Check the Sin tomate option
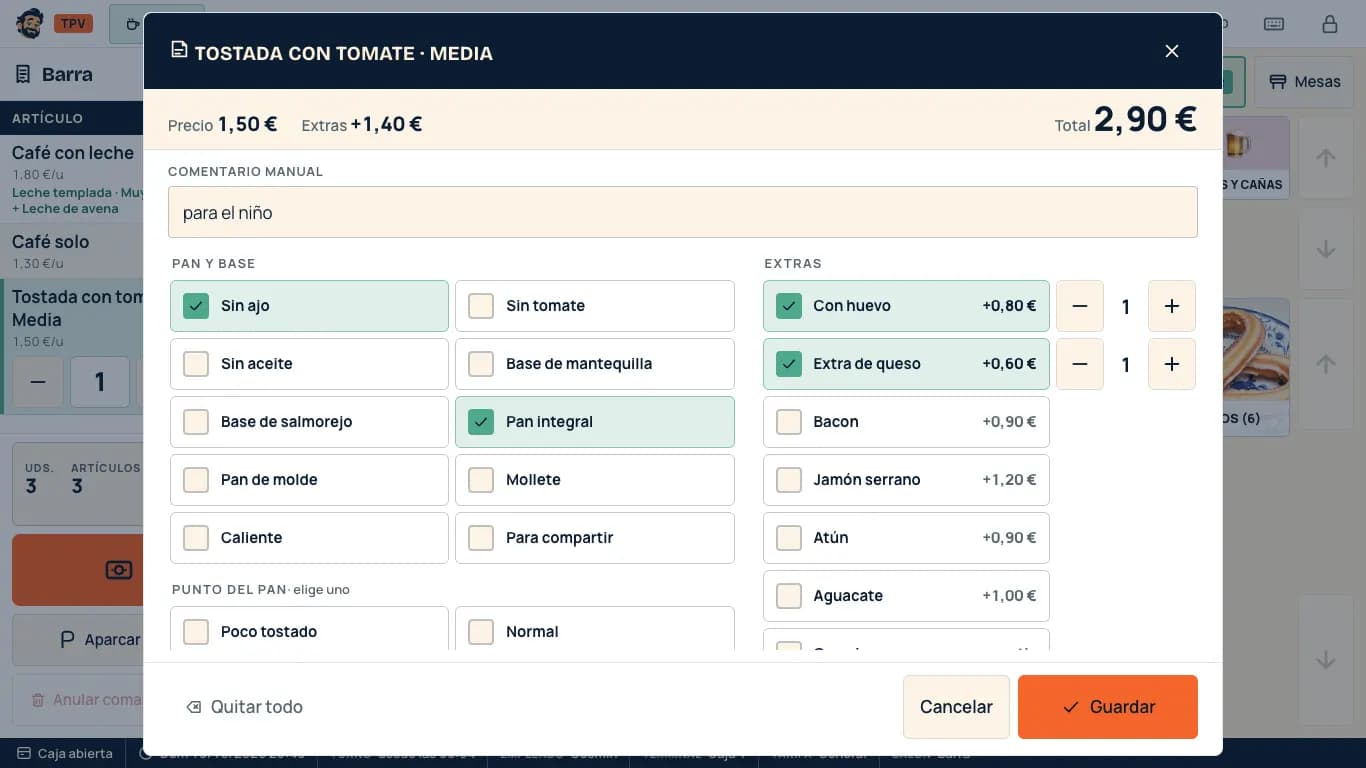Viewport: 1366px width, 768px height. 595,306
